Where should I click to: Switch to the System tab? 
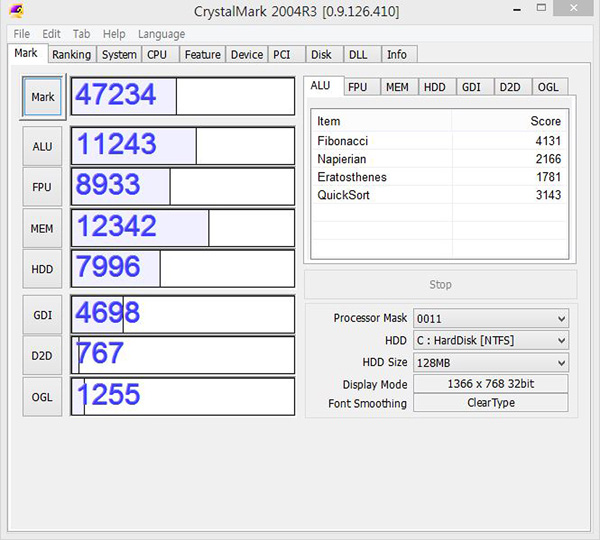coord(119,55)
